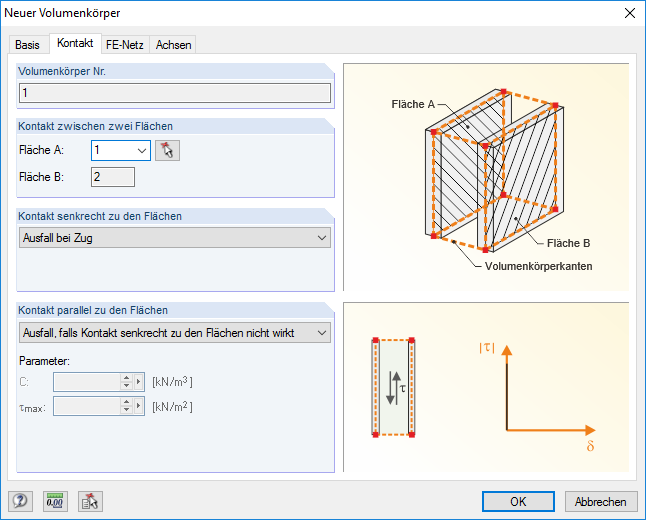This screenshot has height=520, width=646.
Task: Click the C parameter input field
Action: tap(87, 381)
